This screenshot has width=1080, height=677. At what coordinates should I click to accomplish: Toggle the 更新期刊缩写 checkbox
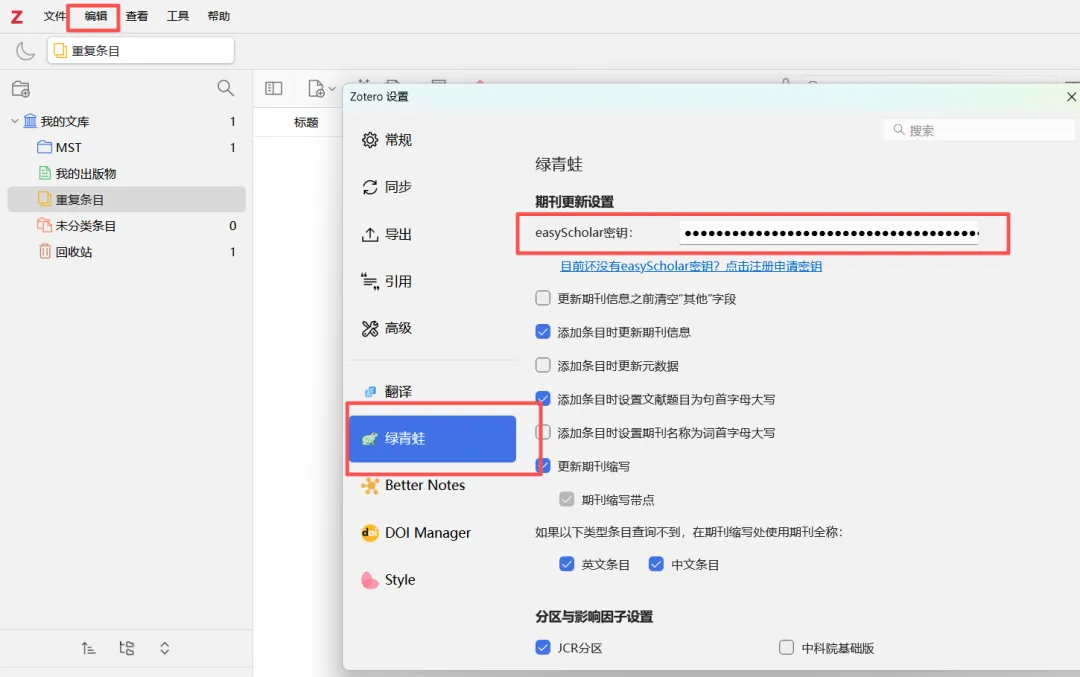pos(543,466)
